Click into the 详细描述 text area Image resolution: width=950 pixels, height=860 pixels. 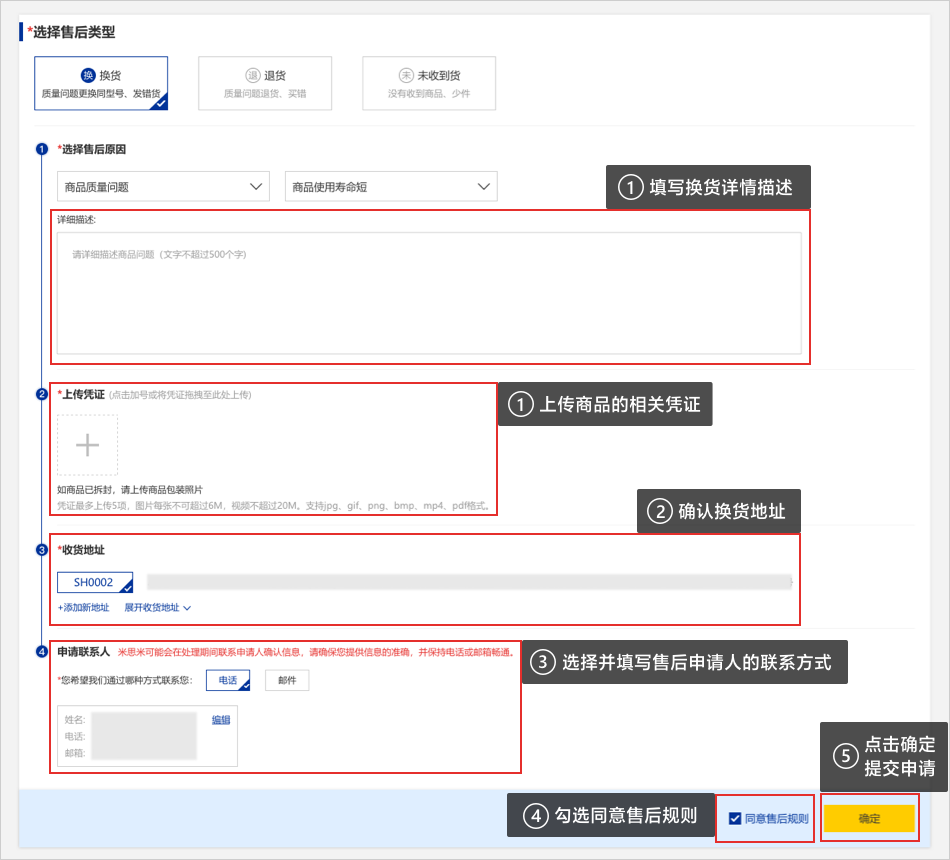click(x=429, y=292)
